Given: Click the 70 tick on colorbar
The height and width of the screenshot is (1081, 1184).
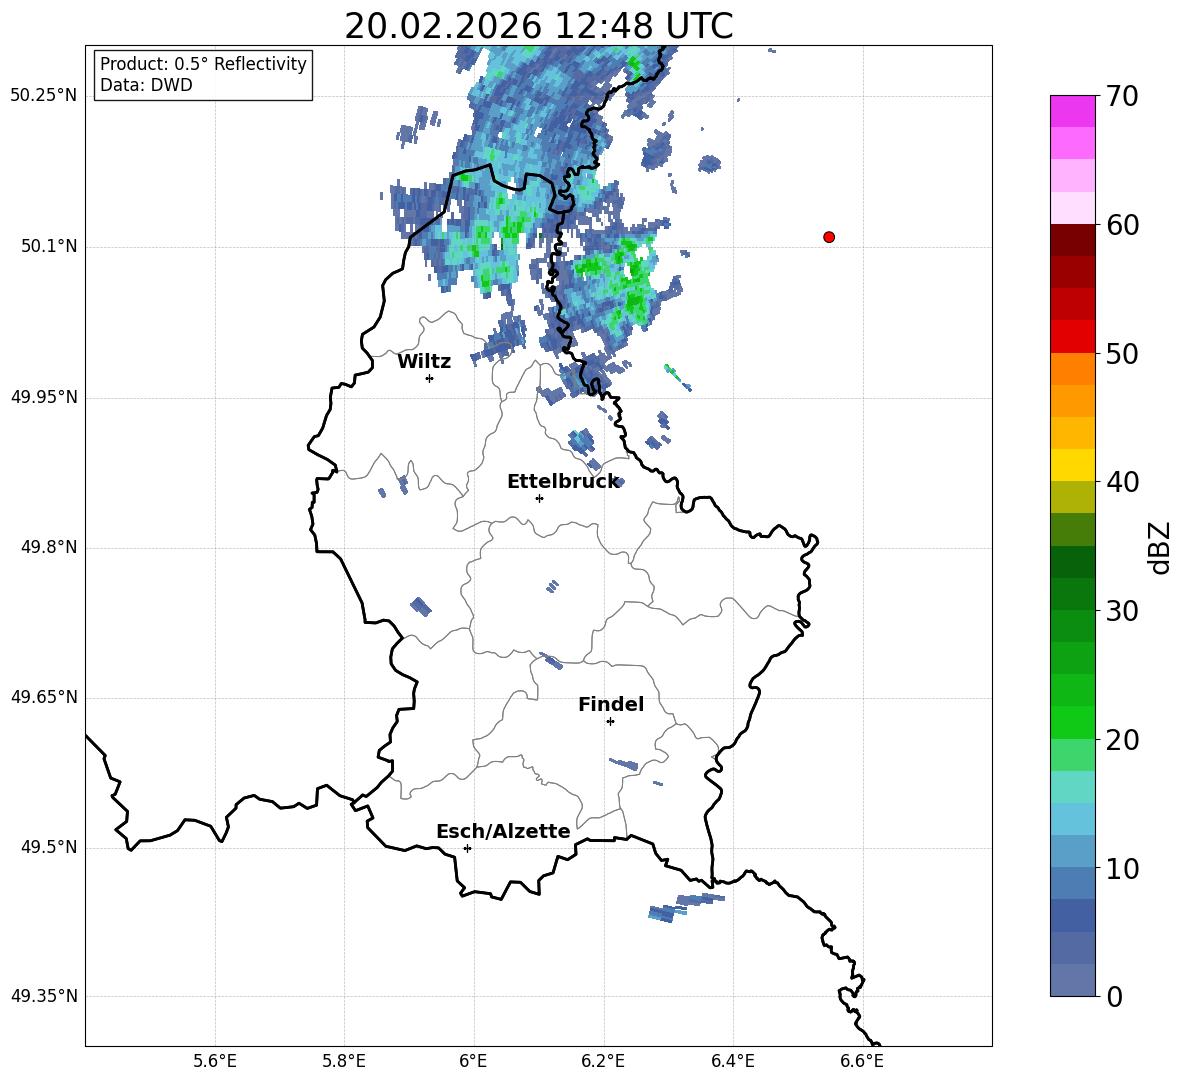Looking at the screenshot, I should 1122,97.
